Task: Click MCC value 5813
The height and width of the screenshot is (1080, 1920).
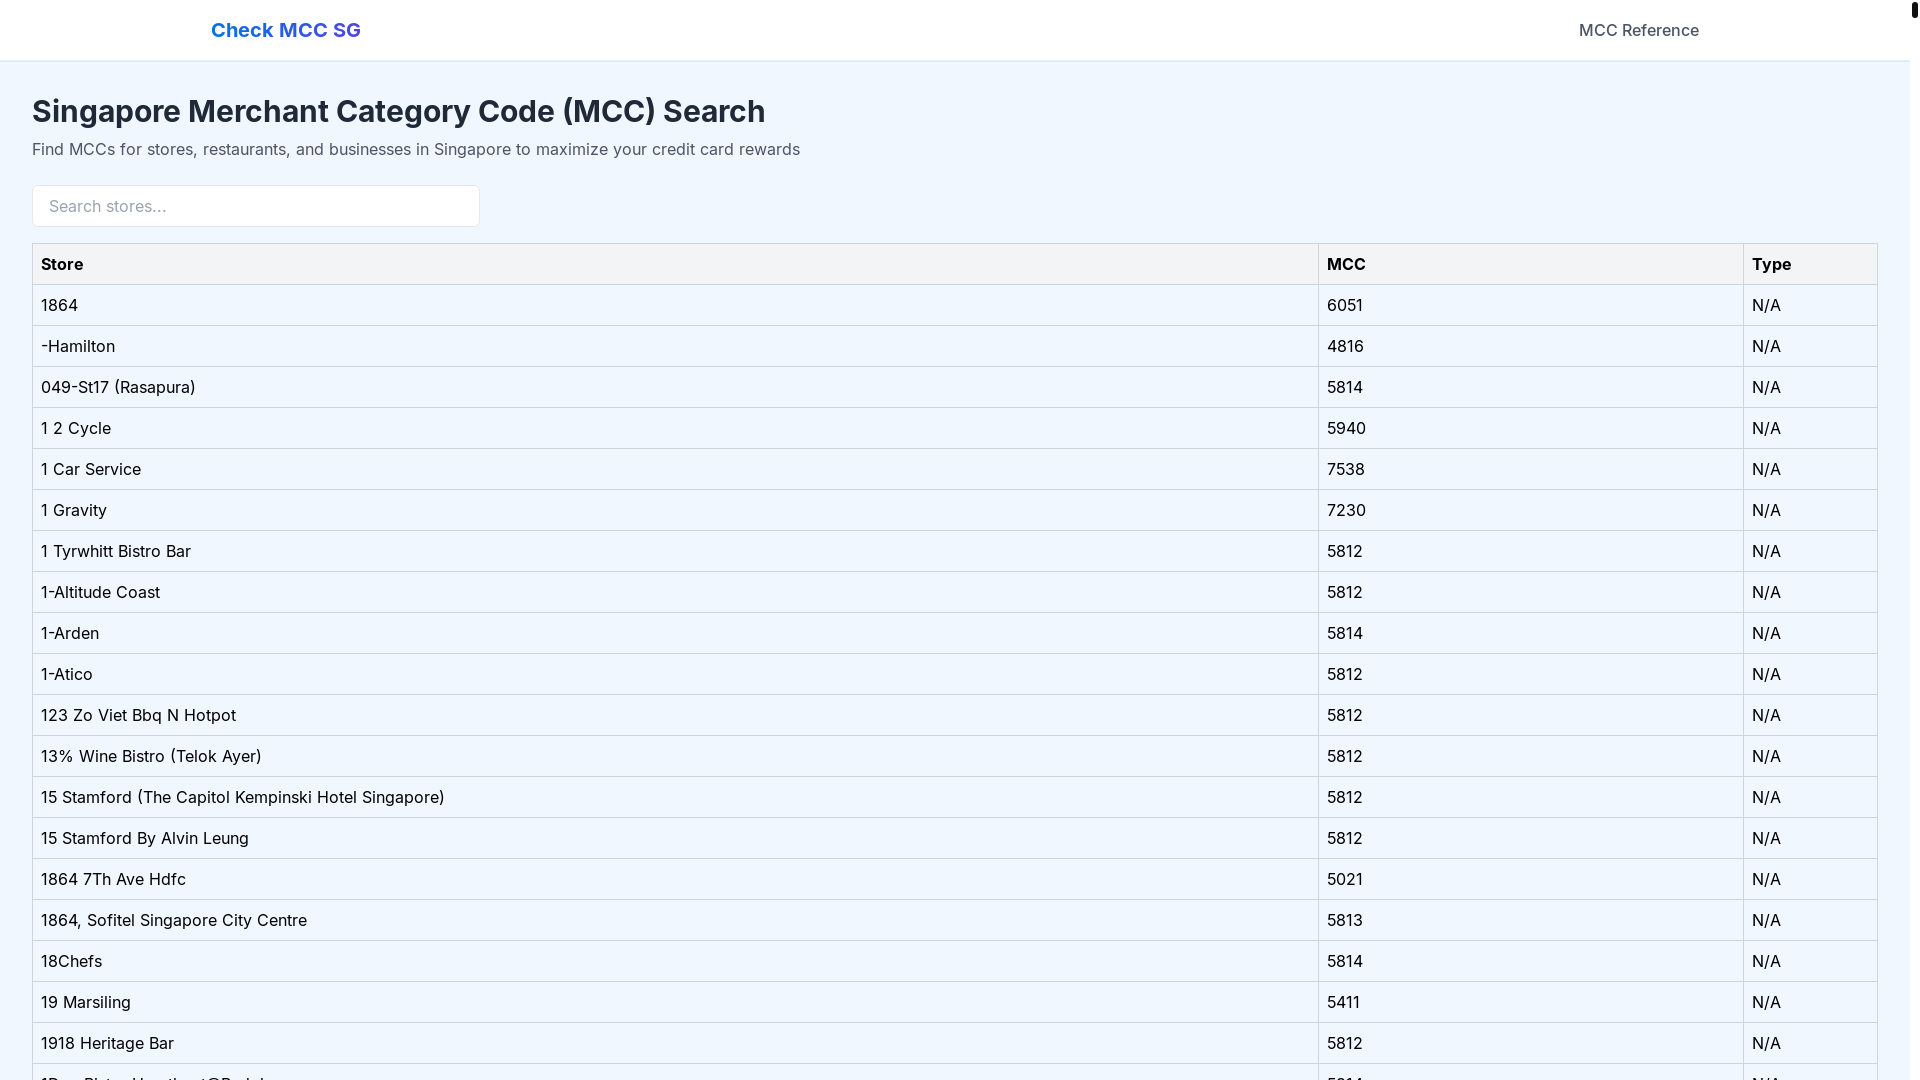Action: pyautogui.click(x=1530, y=920)
